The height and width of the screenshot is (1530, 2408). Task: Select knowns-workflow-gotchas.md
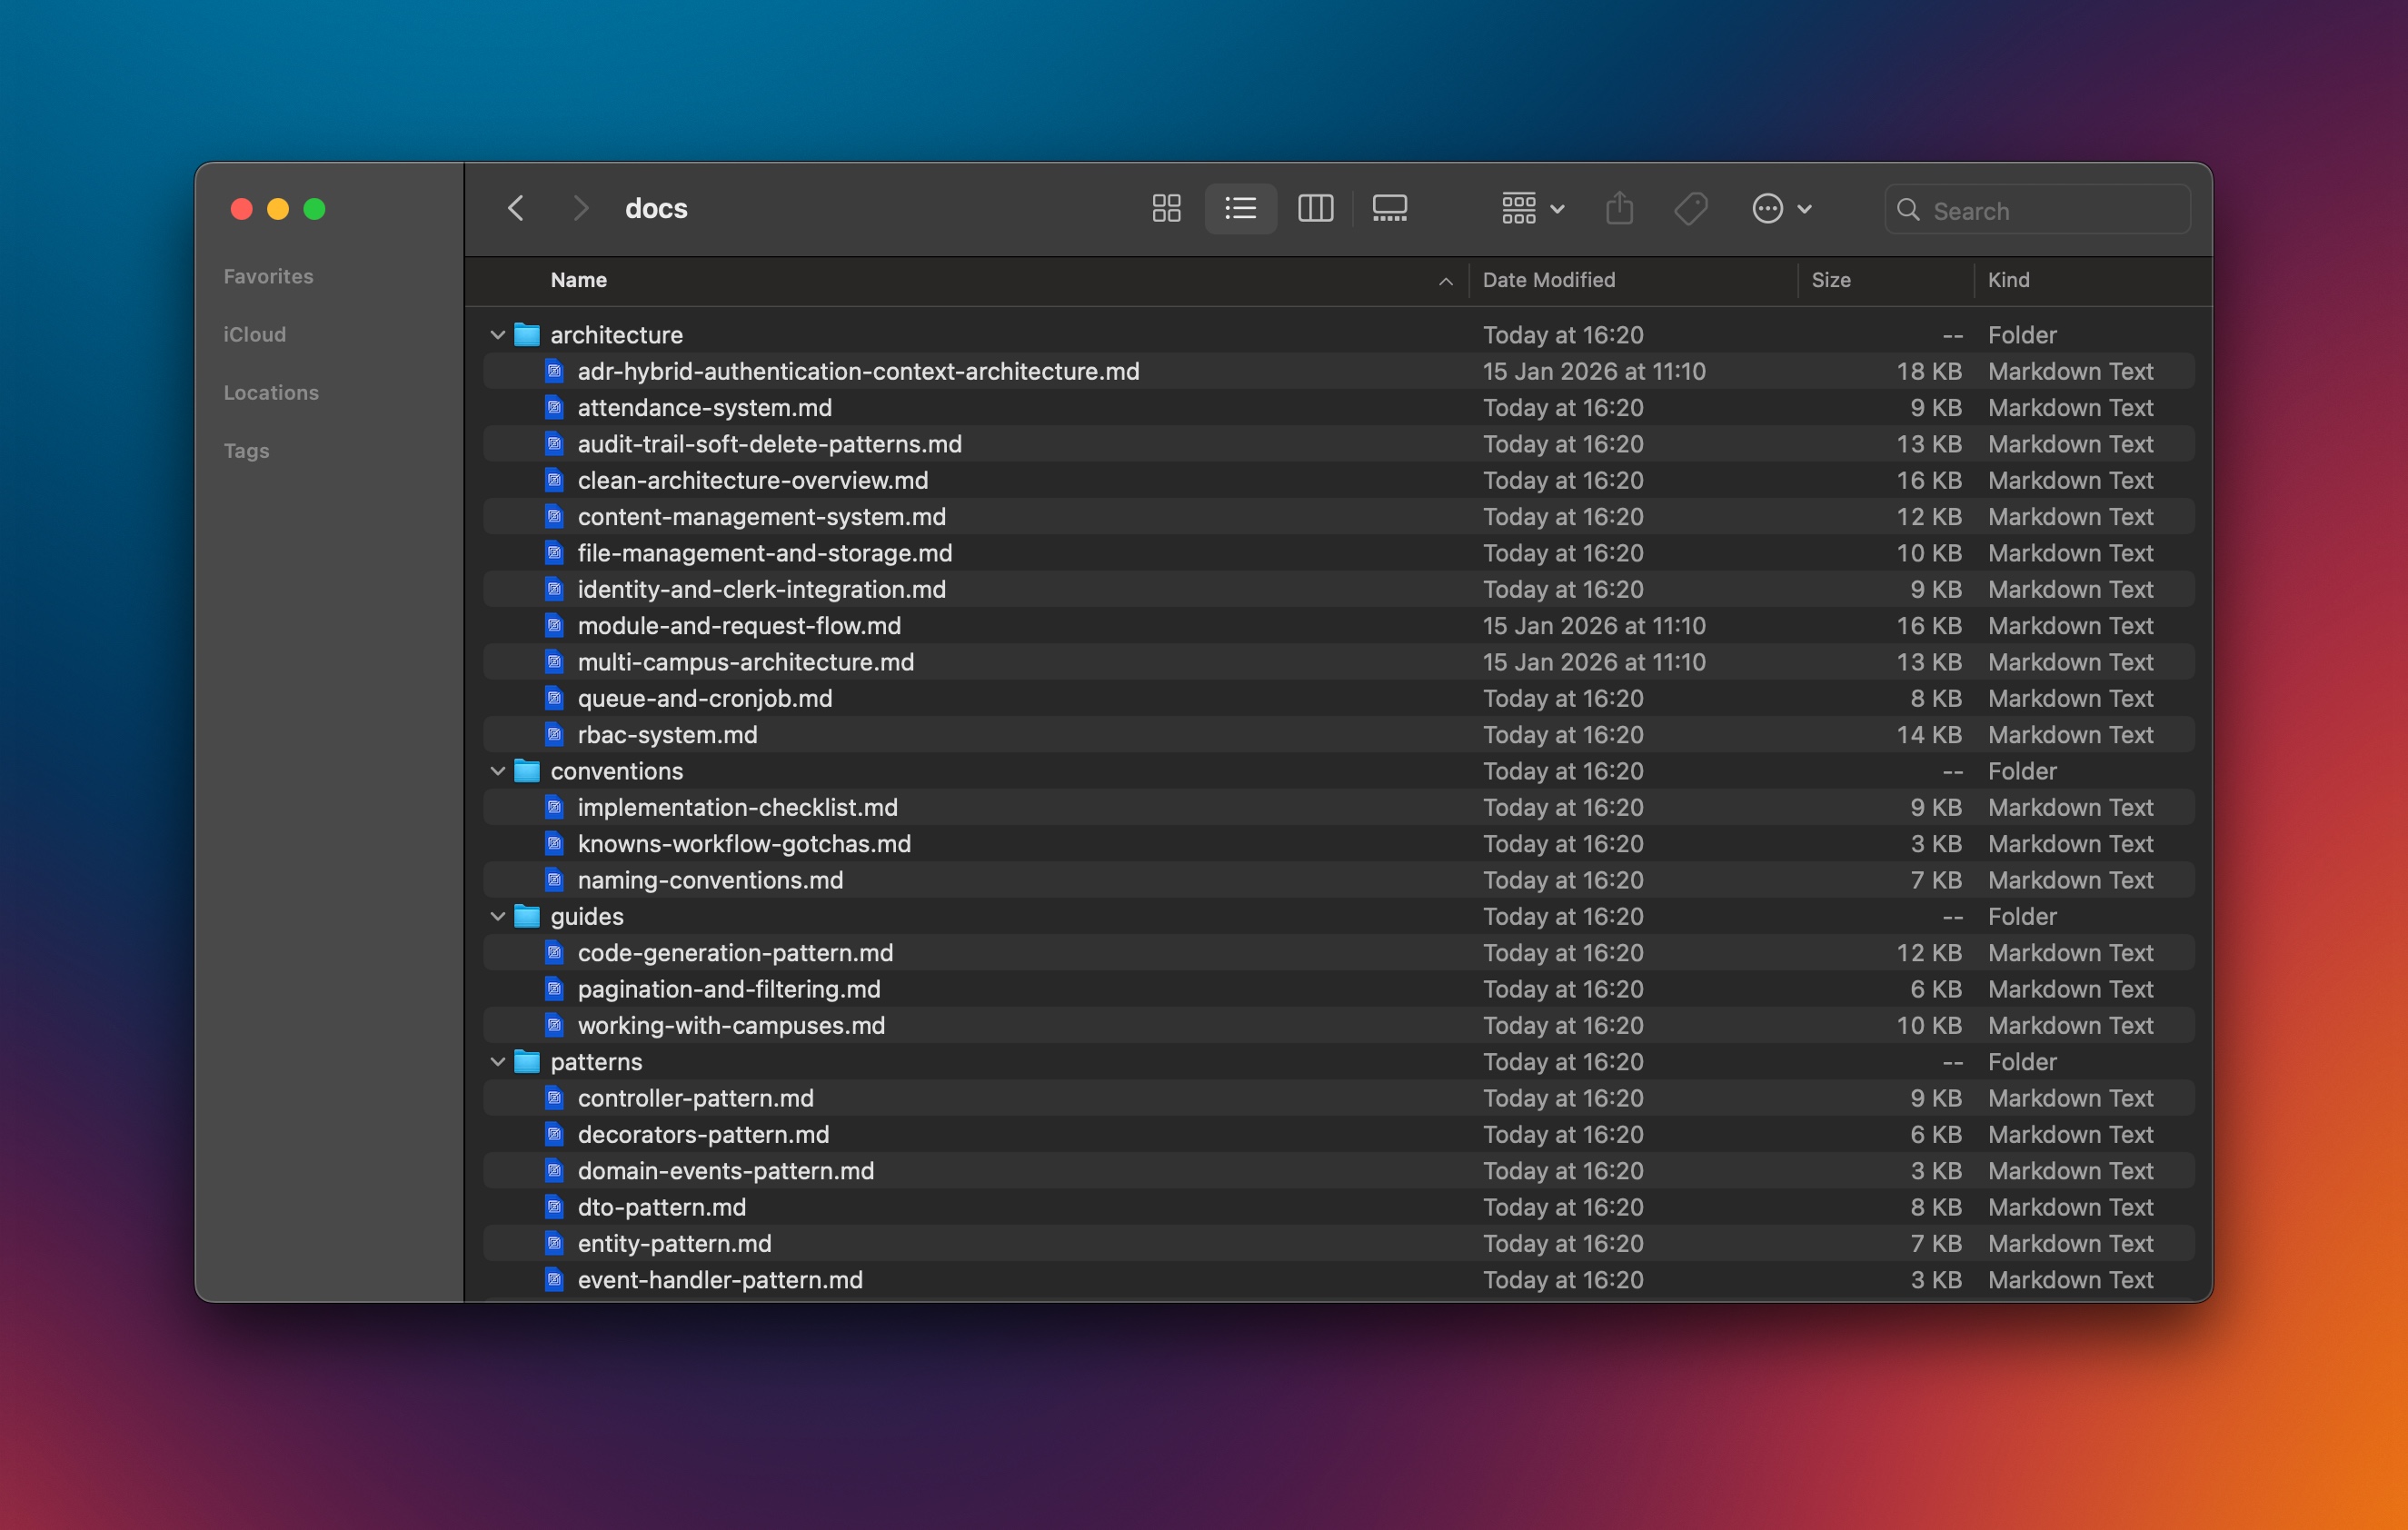pos(1339,844)
